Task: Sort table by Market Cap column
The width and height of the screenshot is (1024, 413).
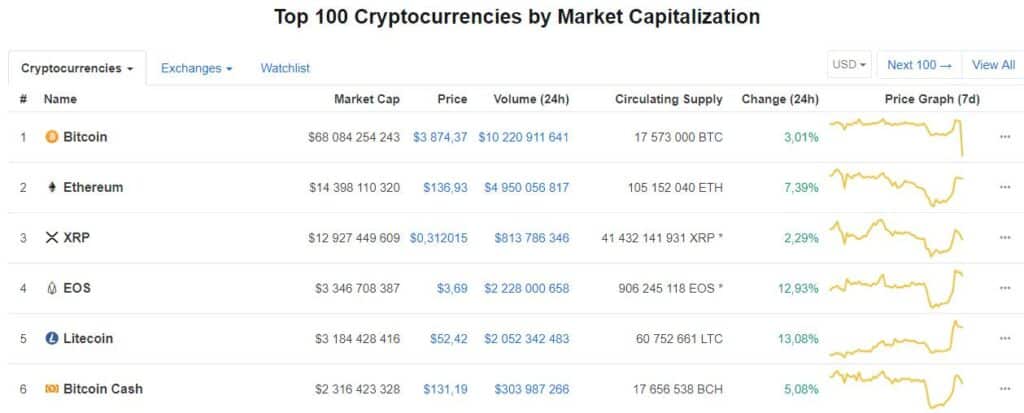Action: pyautogui.click(x=367, y=99)
